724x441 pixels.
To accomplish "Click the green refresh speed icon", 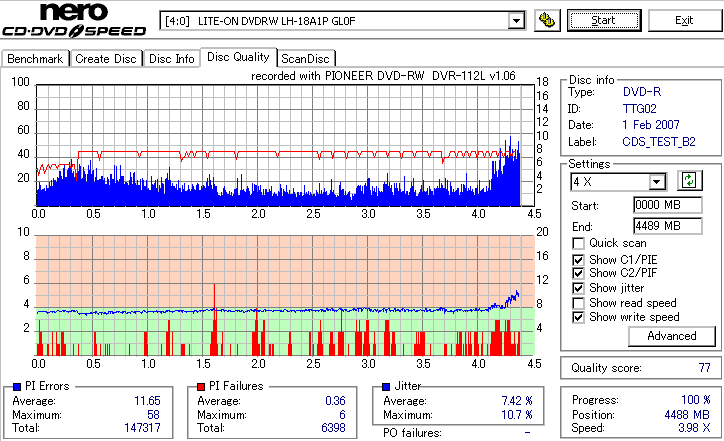I will tap(689, 181).
